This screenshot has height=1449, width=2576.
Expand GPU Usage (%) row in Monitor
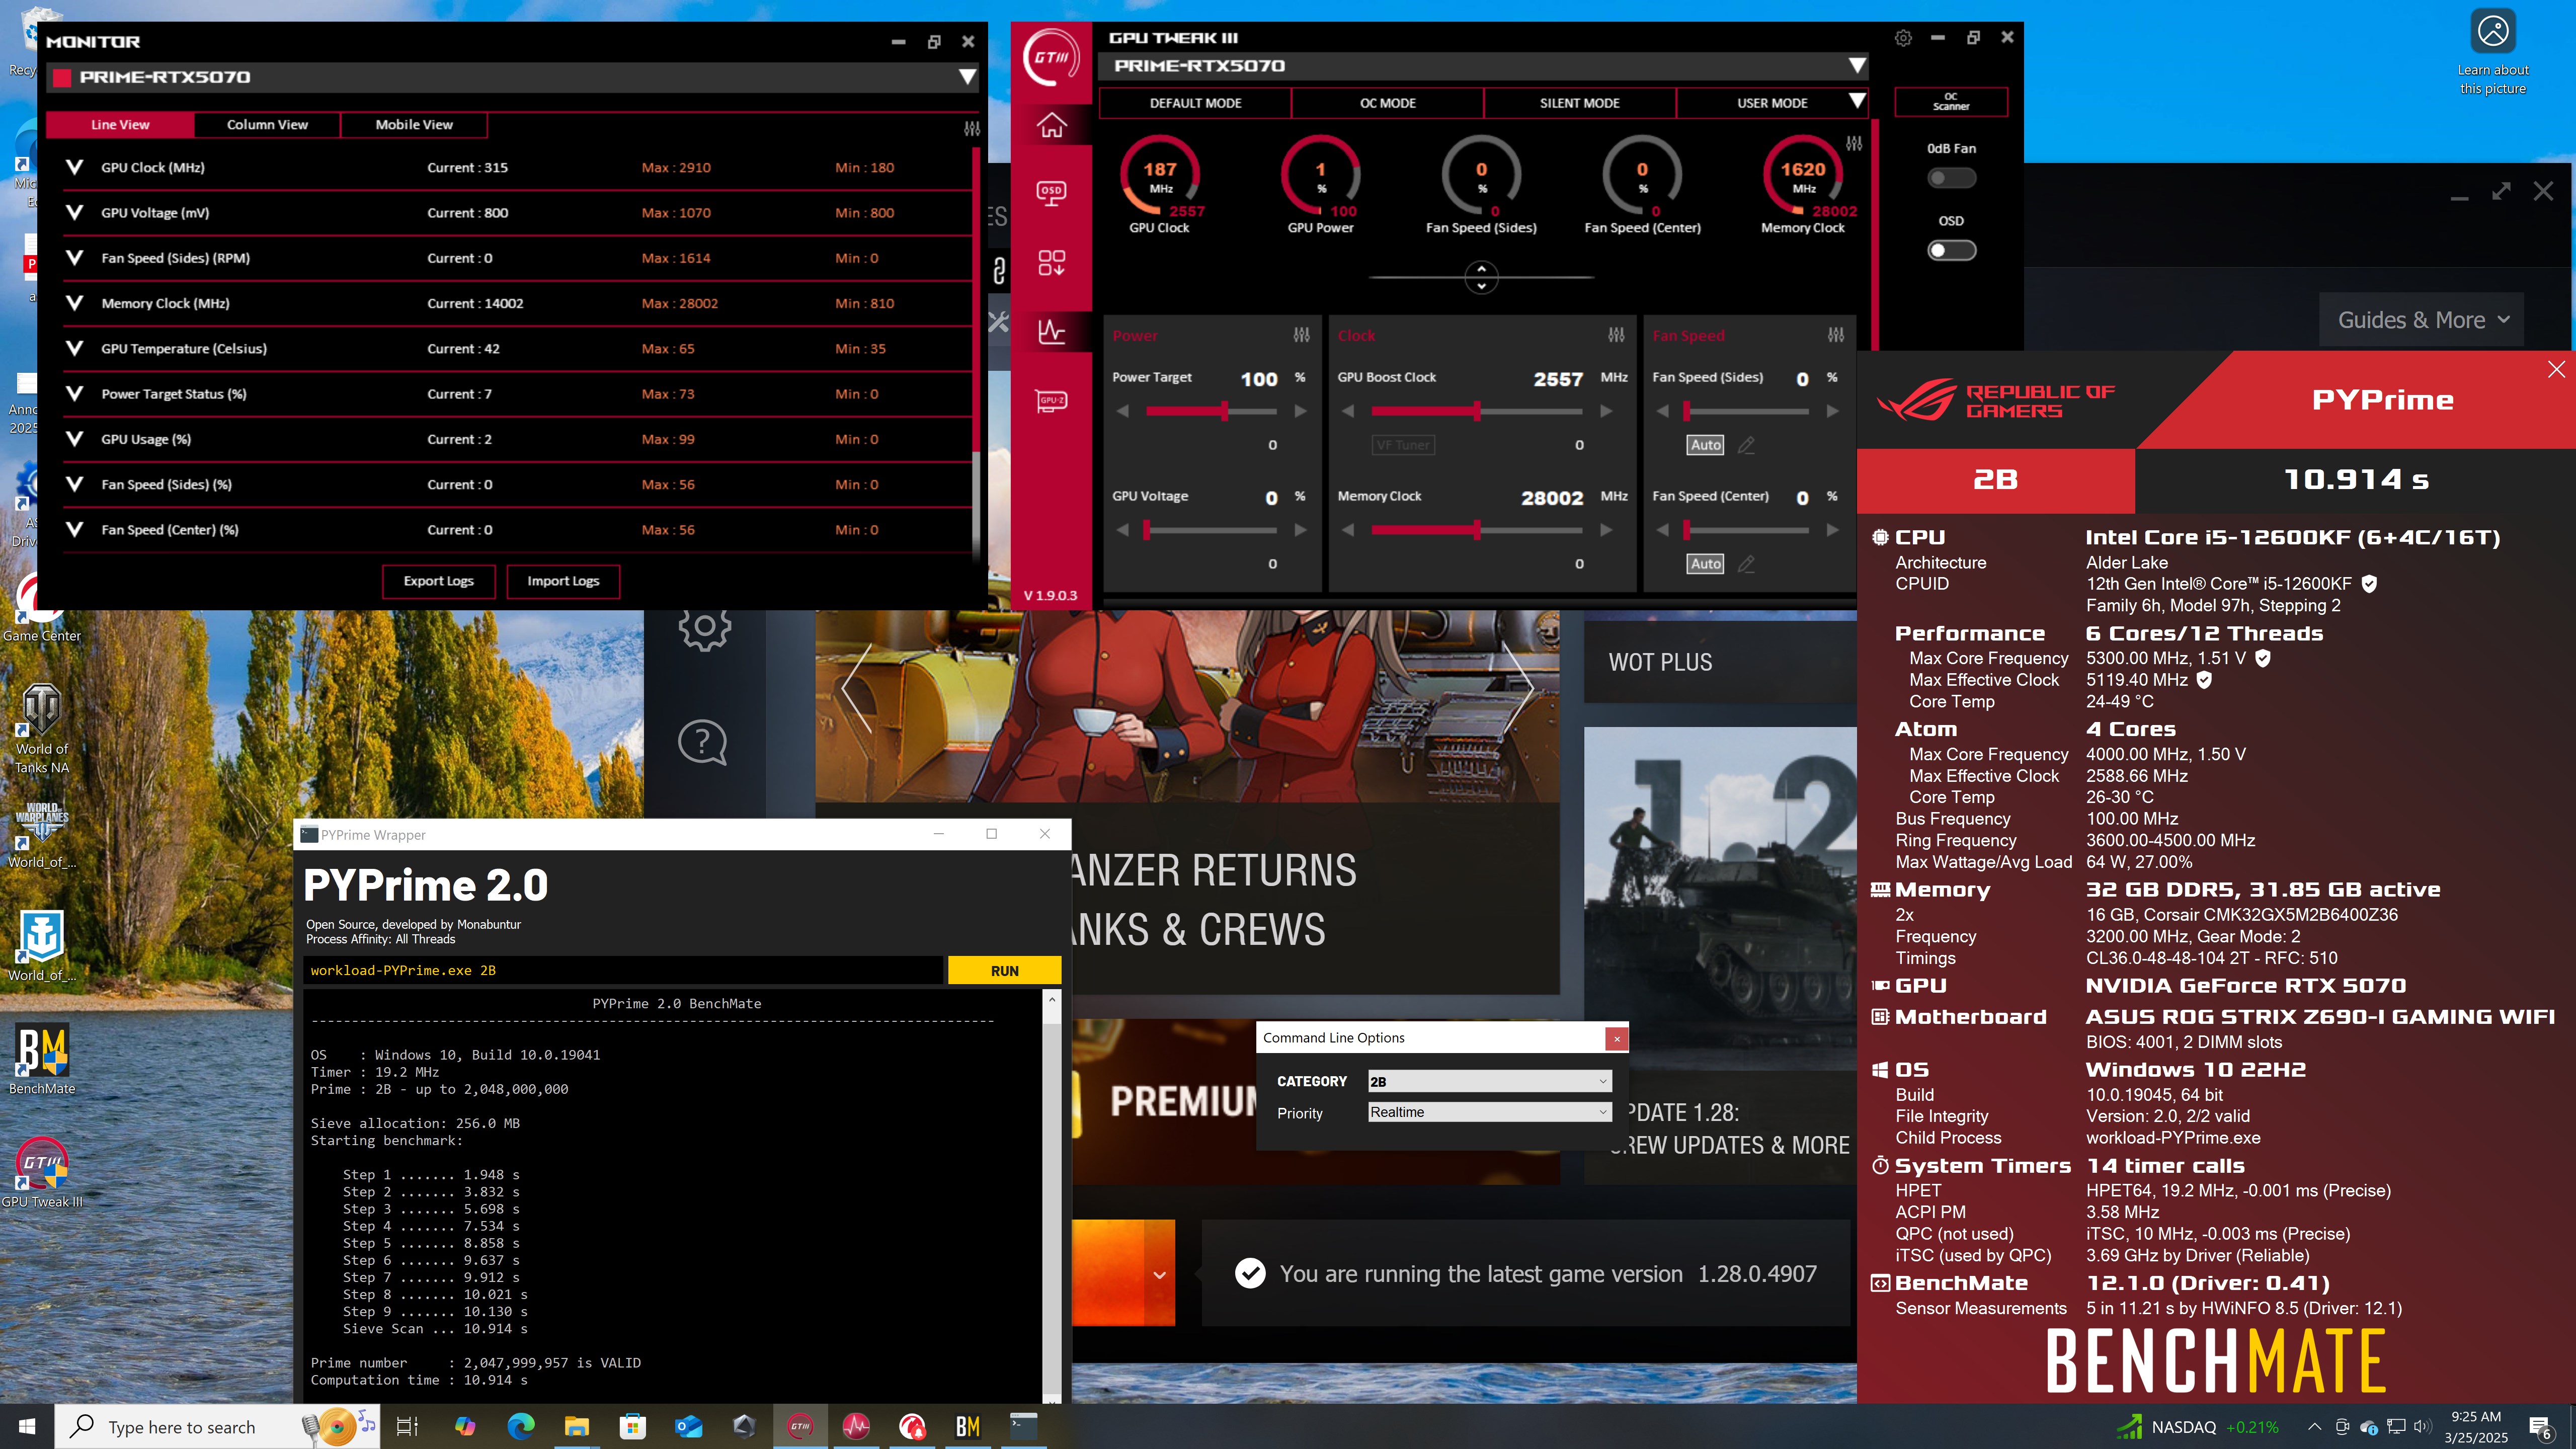pos(74,439)
